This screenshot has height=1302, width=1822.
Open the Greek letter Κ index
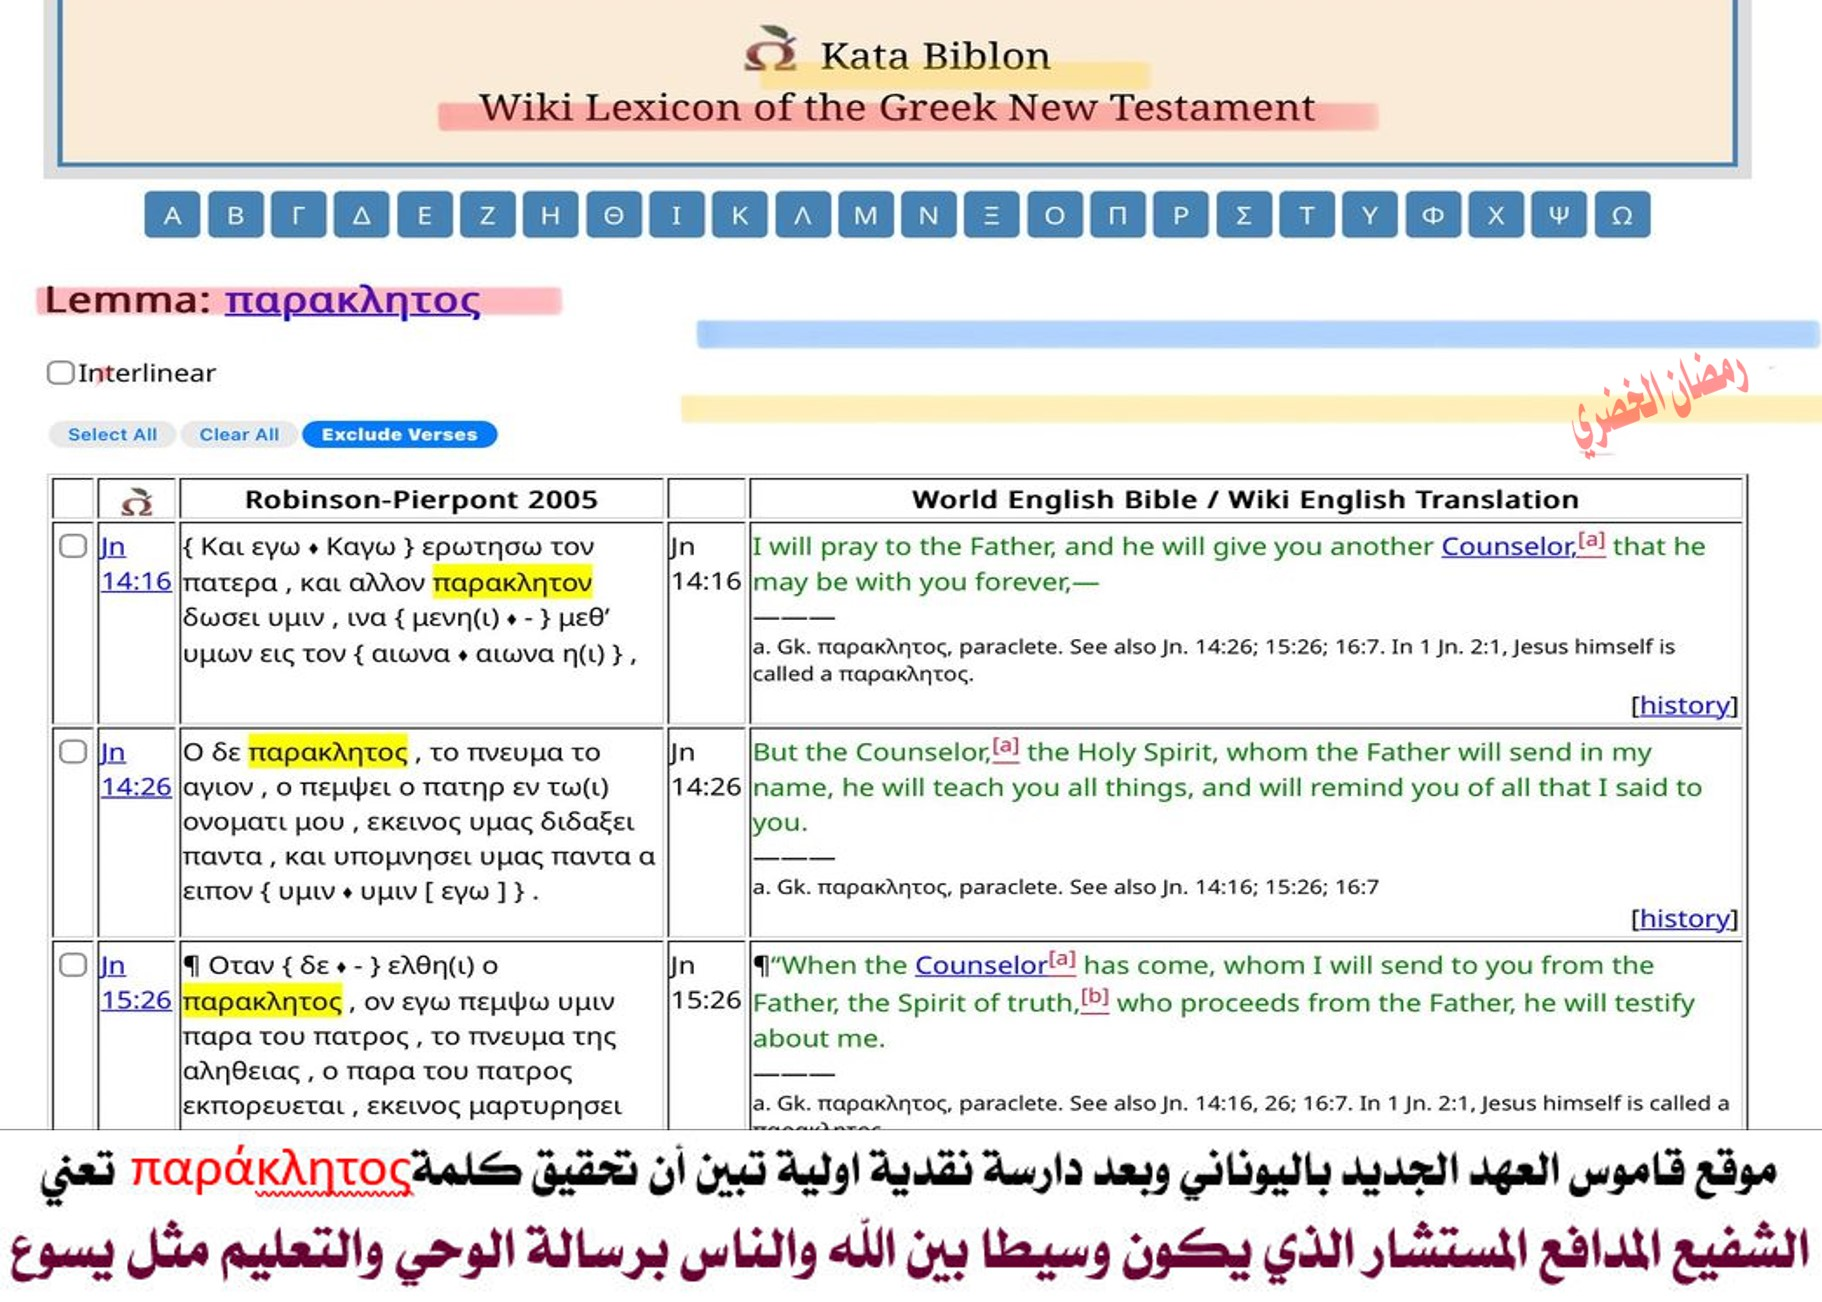[x=739, y=215]
